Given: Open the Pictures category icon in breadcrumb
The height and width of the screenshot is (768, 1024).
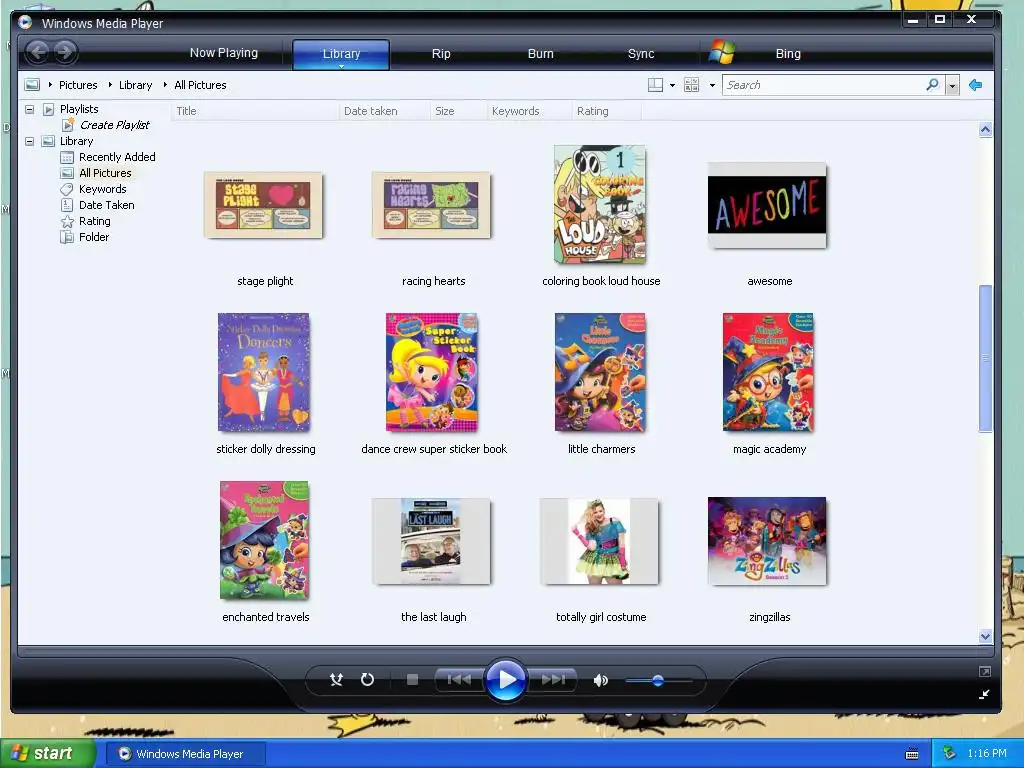Looking at the screenshot, I should point(32,85).
